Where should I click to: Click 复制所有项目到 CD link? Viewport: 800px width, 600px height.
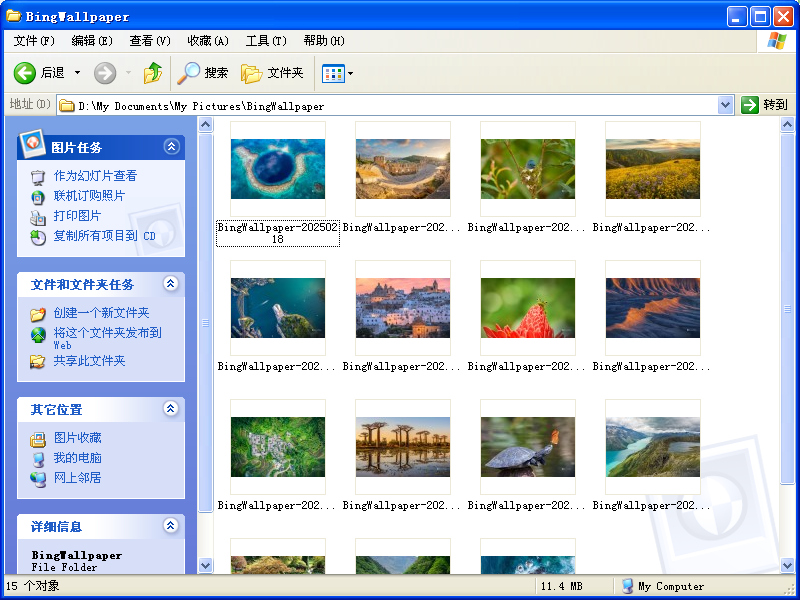click(x=105, y=236)
